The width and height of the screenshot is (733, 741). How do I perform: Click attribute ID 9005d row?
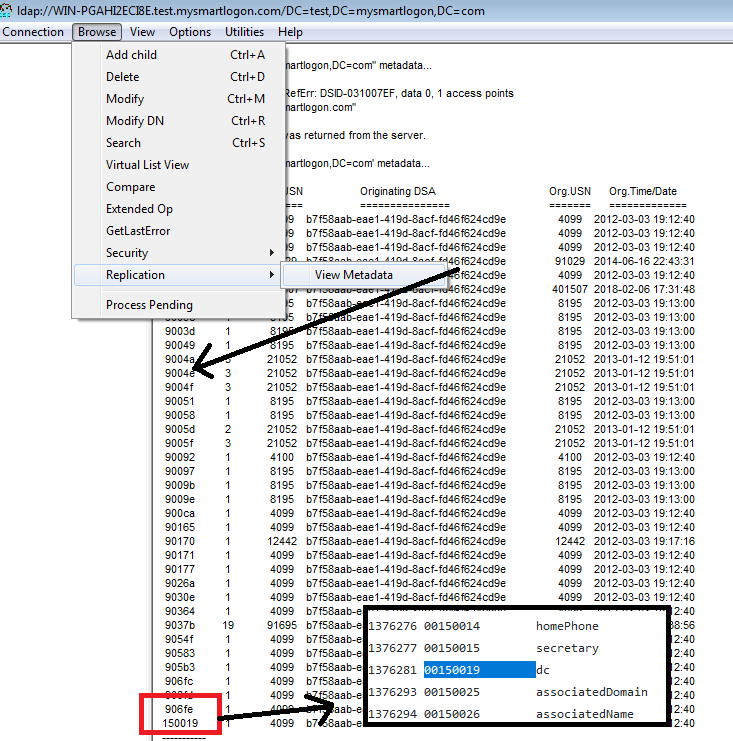180,429
